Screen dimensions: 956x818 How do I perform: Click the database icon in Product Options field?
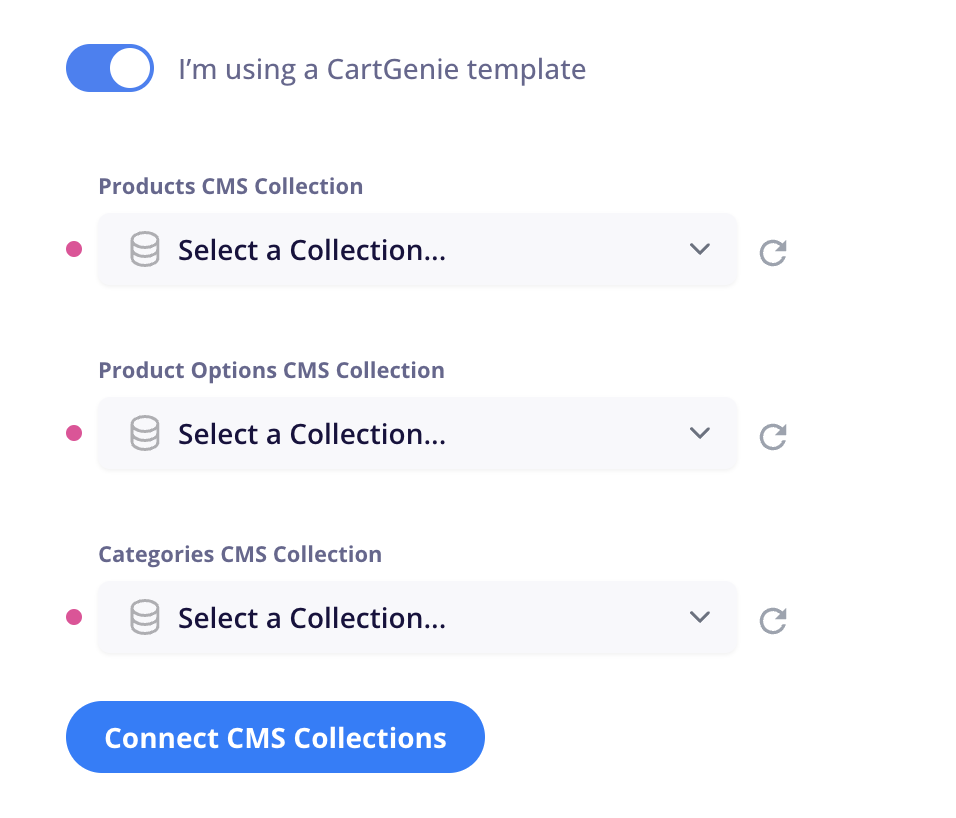(145, 433)
